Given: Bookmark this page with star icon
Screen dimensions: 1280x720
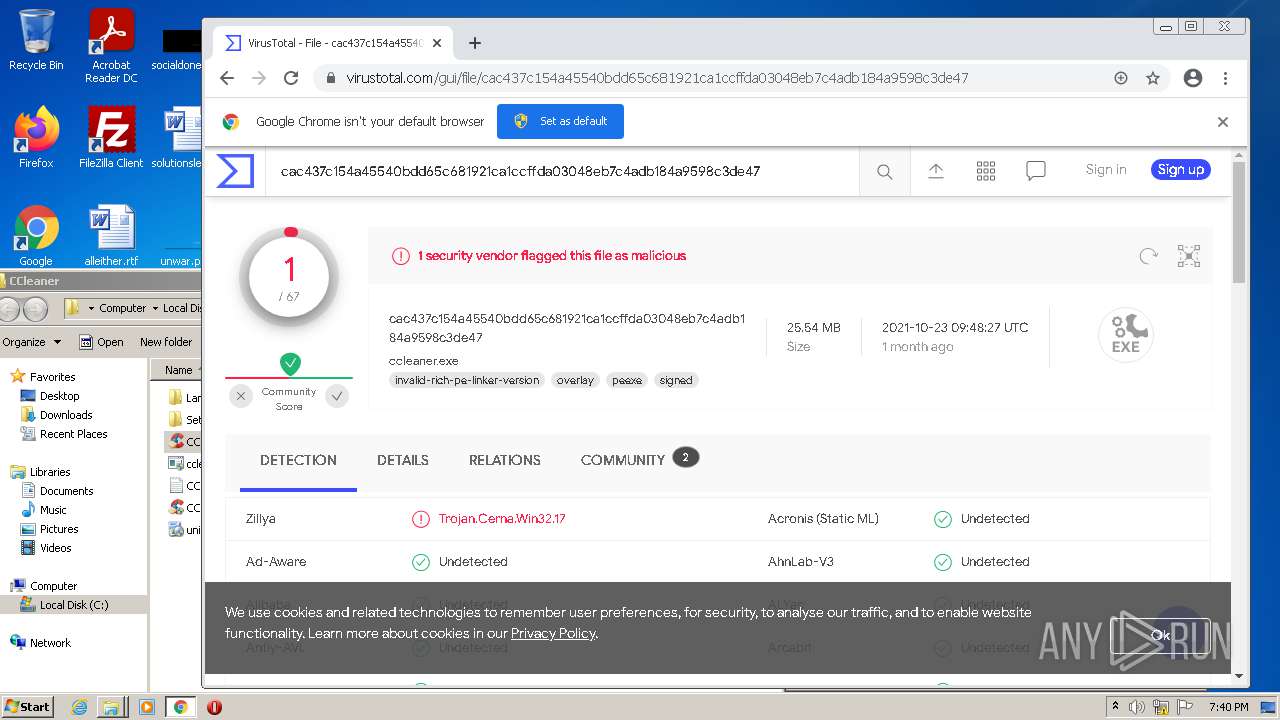Looking at the screenshot, I should tap(1153, 78).
